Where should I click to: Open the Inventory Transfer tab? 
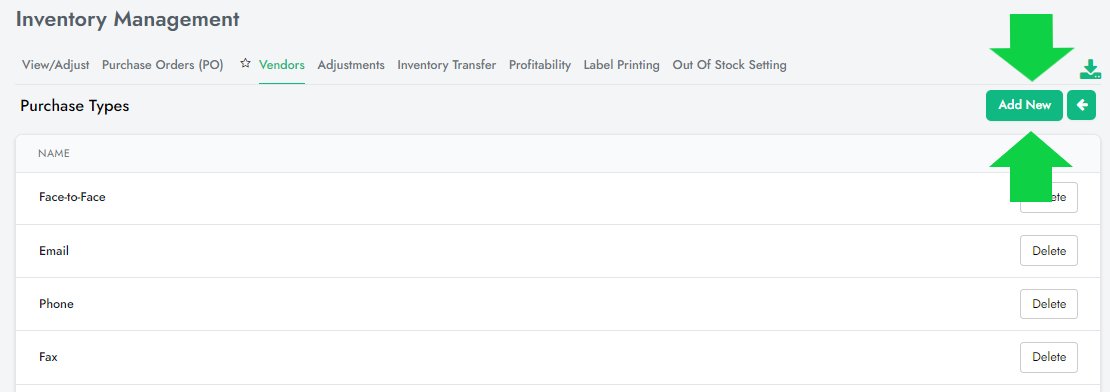click(447, 65)
